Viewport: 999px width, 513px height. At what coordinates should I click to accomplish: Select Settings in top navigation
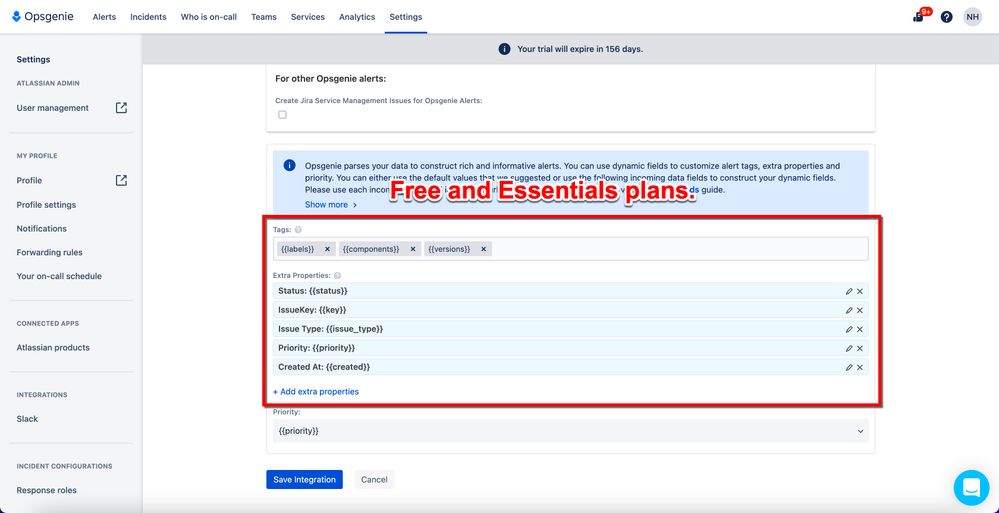(406, 17)
